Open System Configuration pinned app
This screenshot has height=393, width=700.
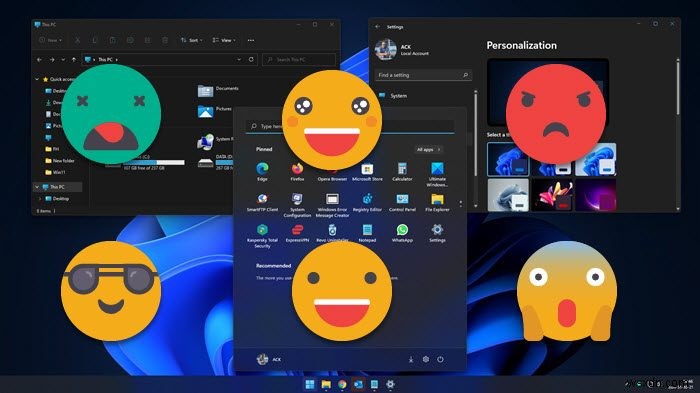(x=297, y=205)
